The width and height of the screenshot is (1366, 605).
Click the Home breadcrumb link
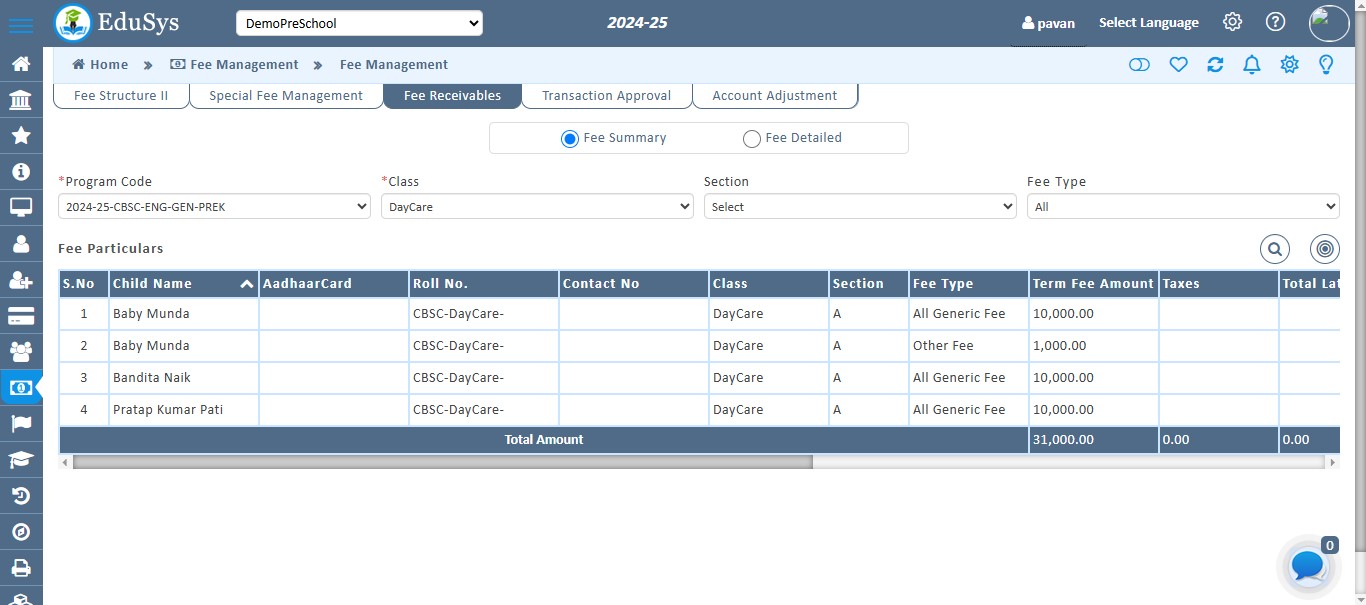[x=100, y=65]
